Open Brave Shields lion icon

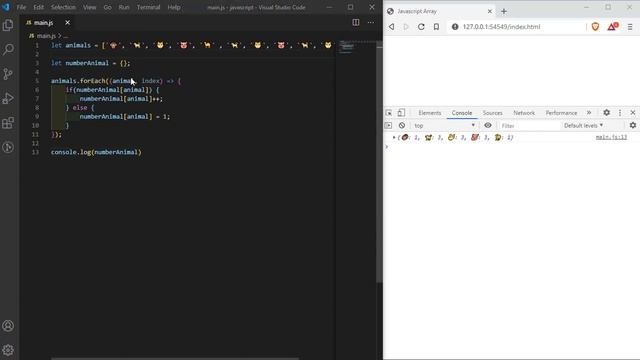tap(595, 27)
